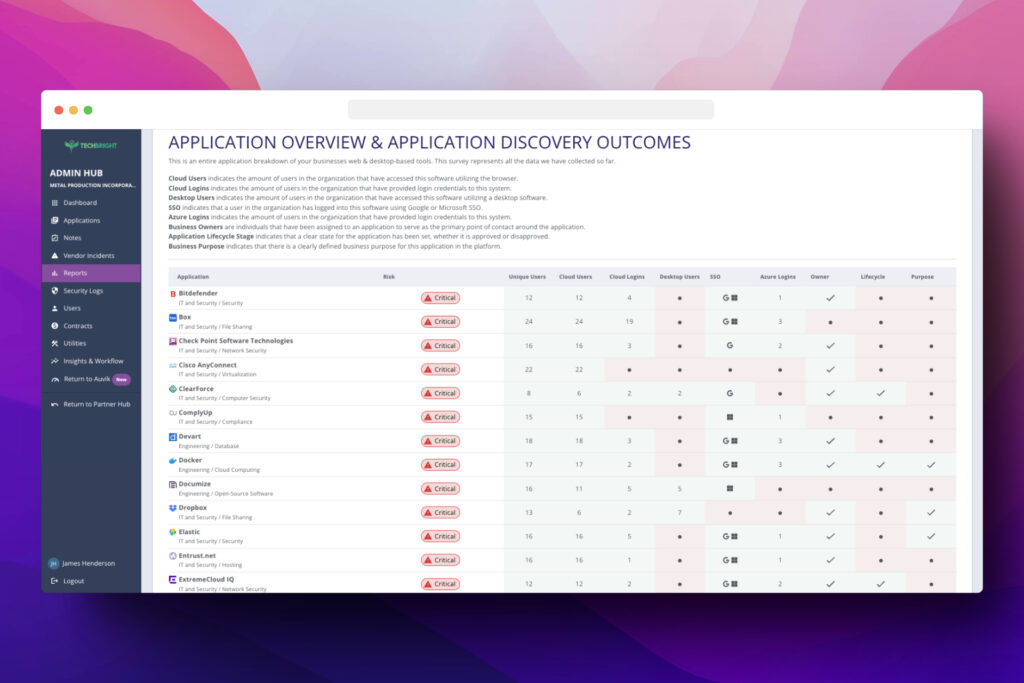The width and height of the screenshot is (1024, 683).
Task: Click the ClearForce app icon
Action: point(172,389)
